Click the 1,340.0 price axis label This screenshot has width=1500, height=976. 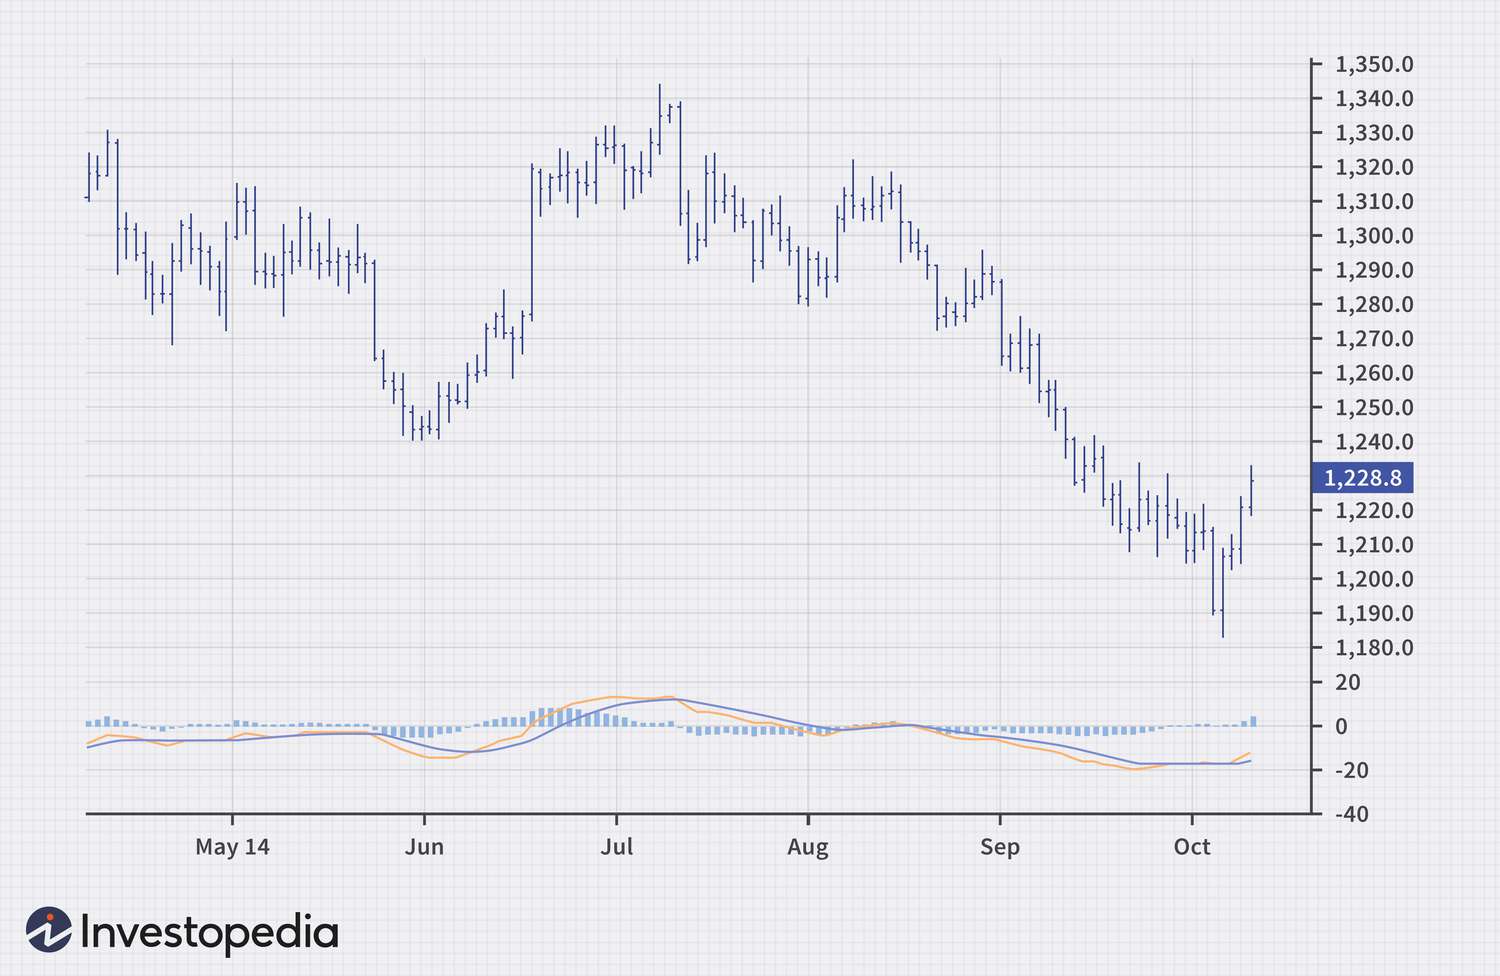click(x=1375, y=99)
